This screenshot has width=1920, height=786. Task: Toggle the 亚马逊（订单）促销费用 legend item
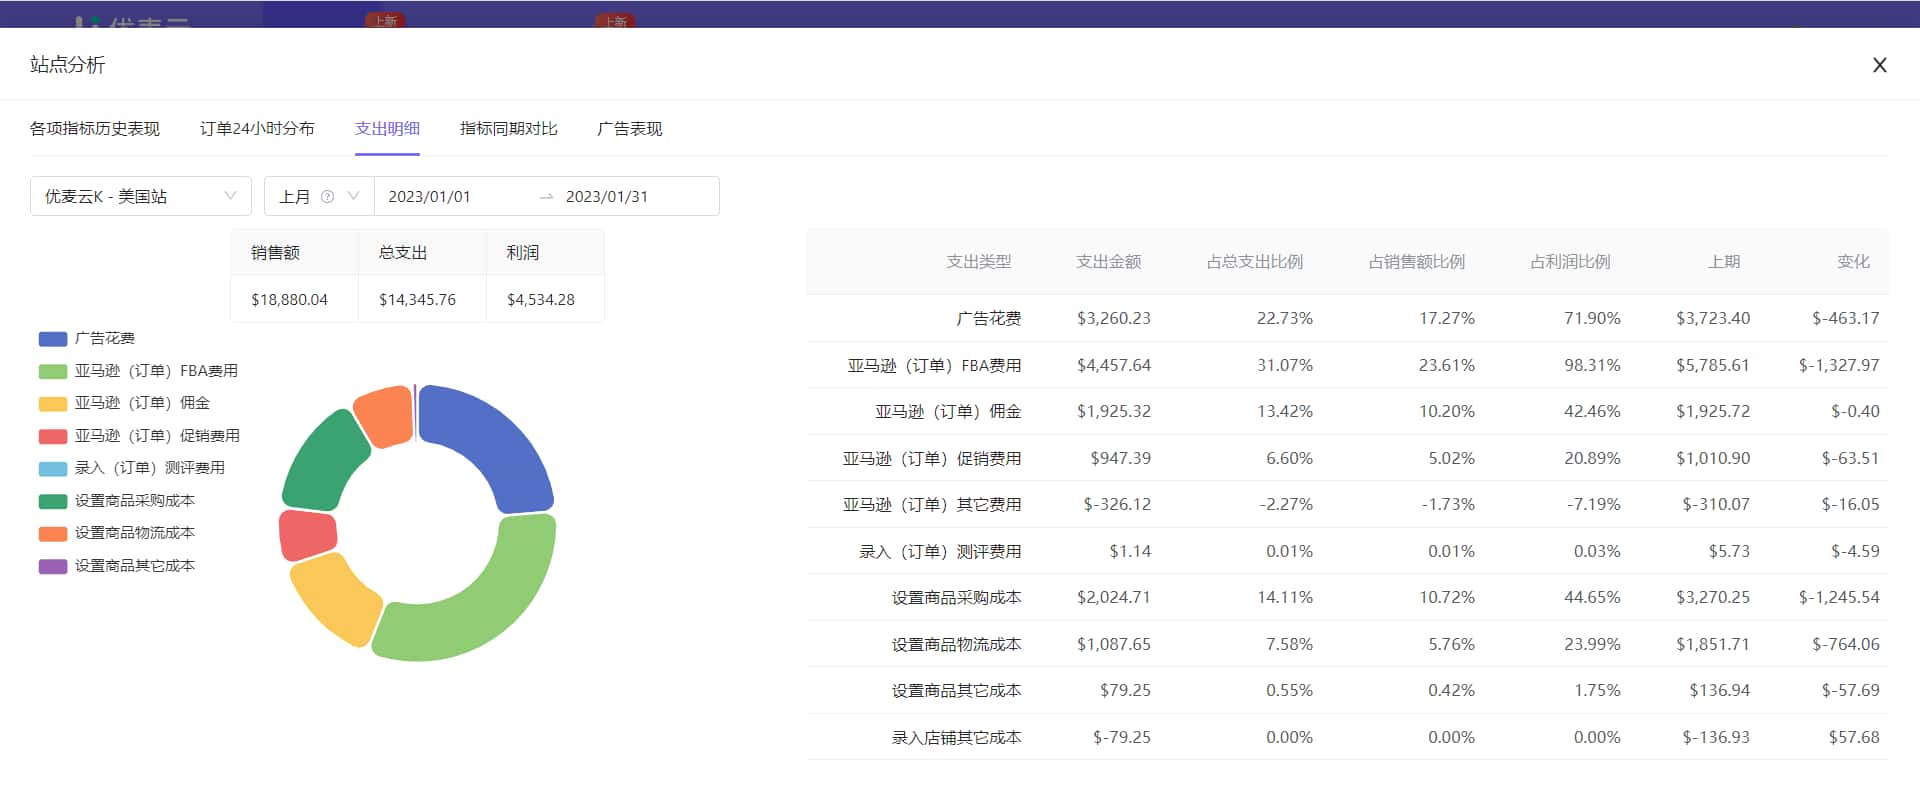tap(139, 436)
